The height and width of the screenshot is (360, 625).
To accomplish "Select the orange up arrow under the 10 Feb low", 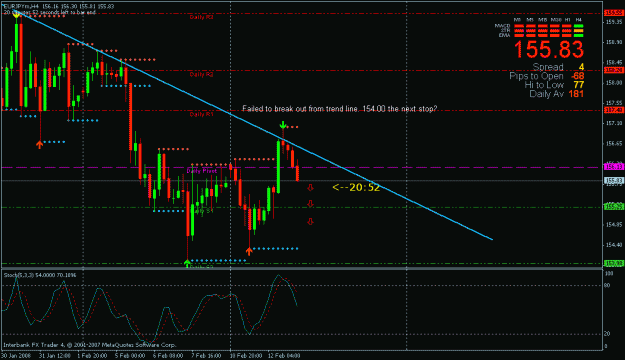I will (x=249, y=251).
